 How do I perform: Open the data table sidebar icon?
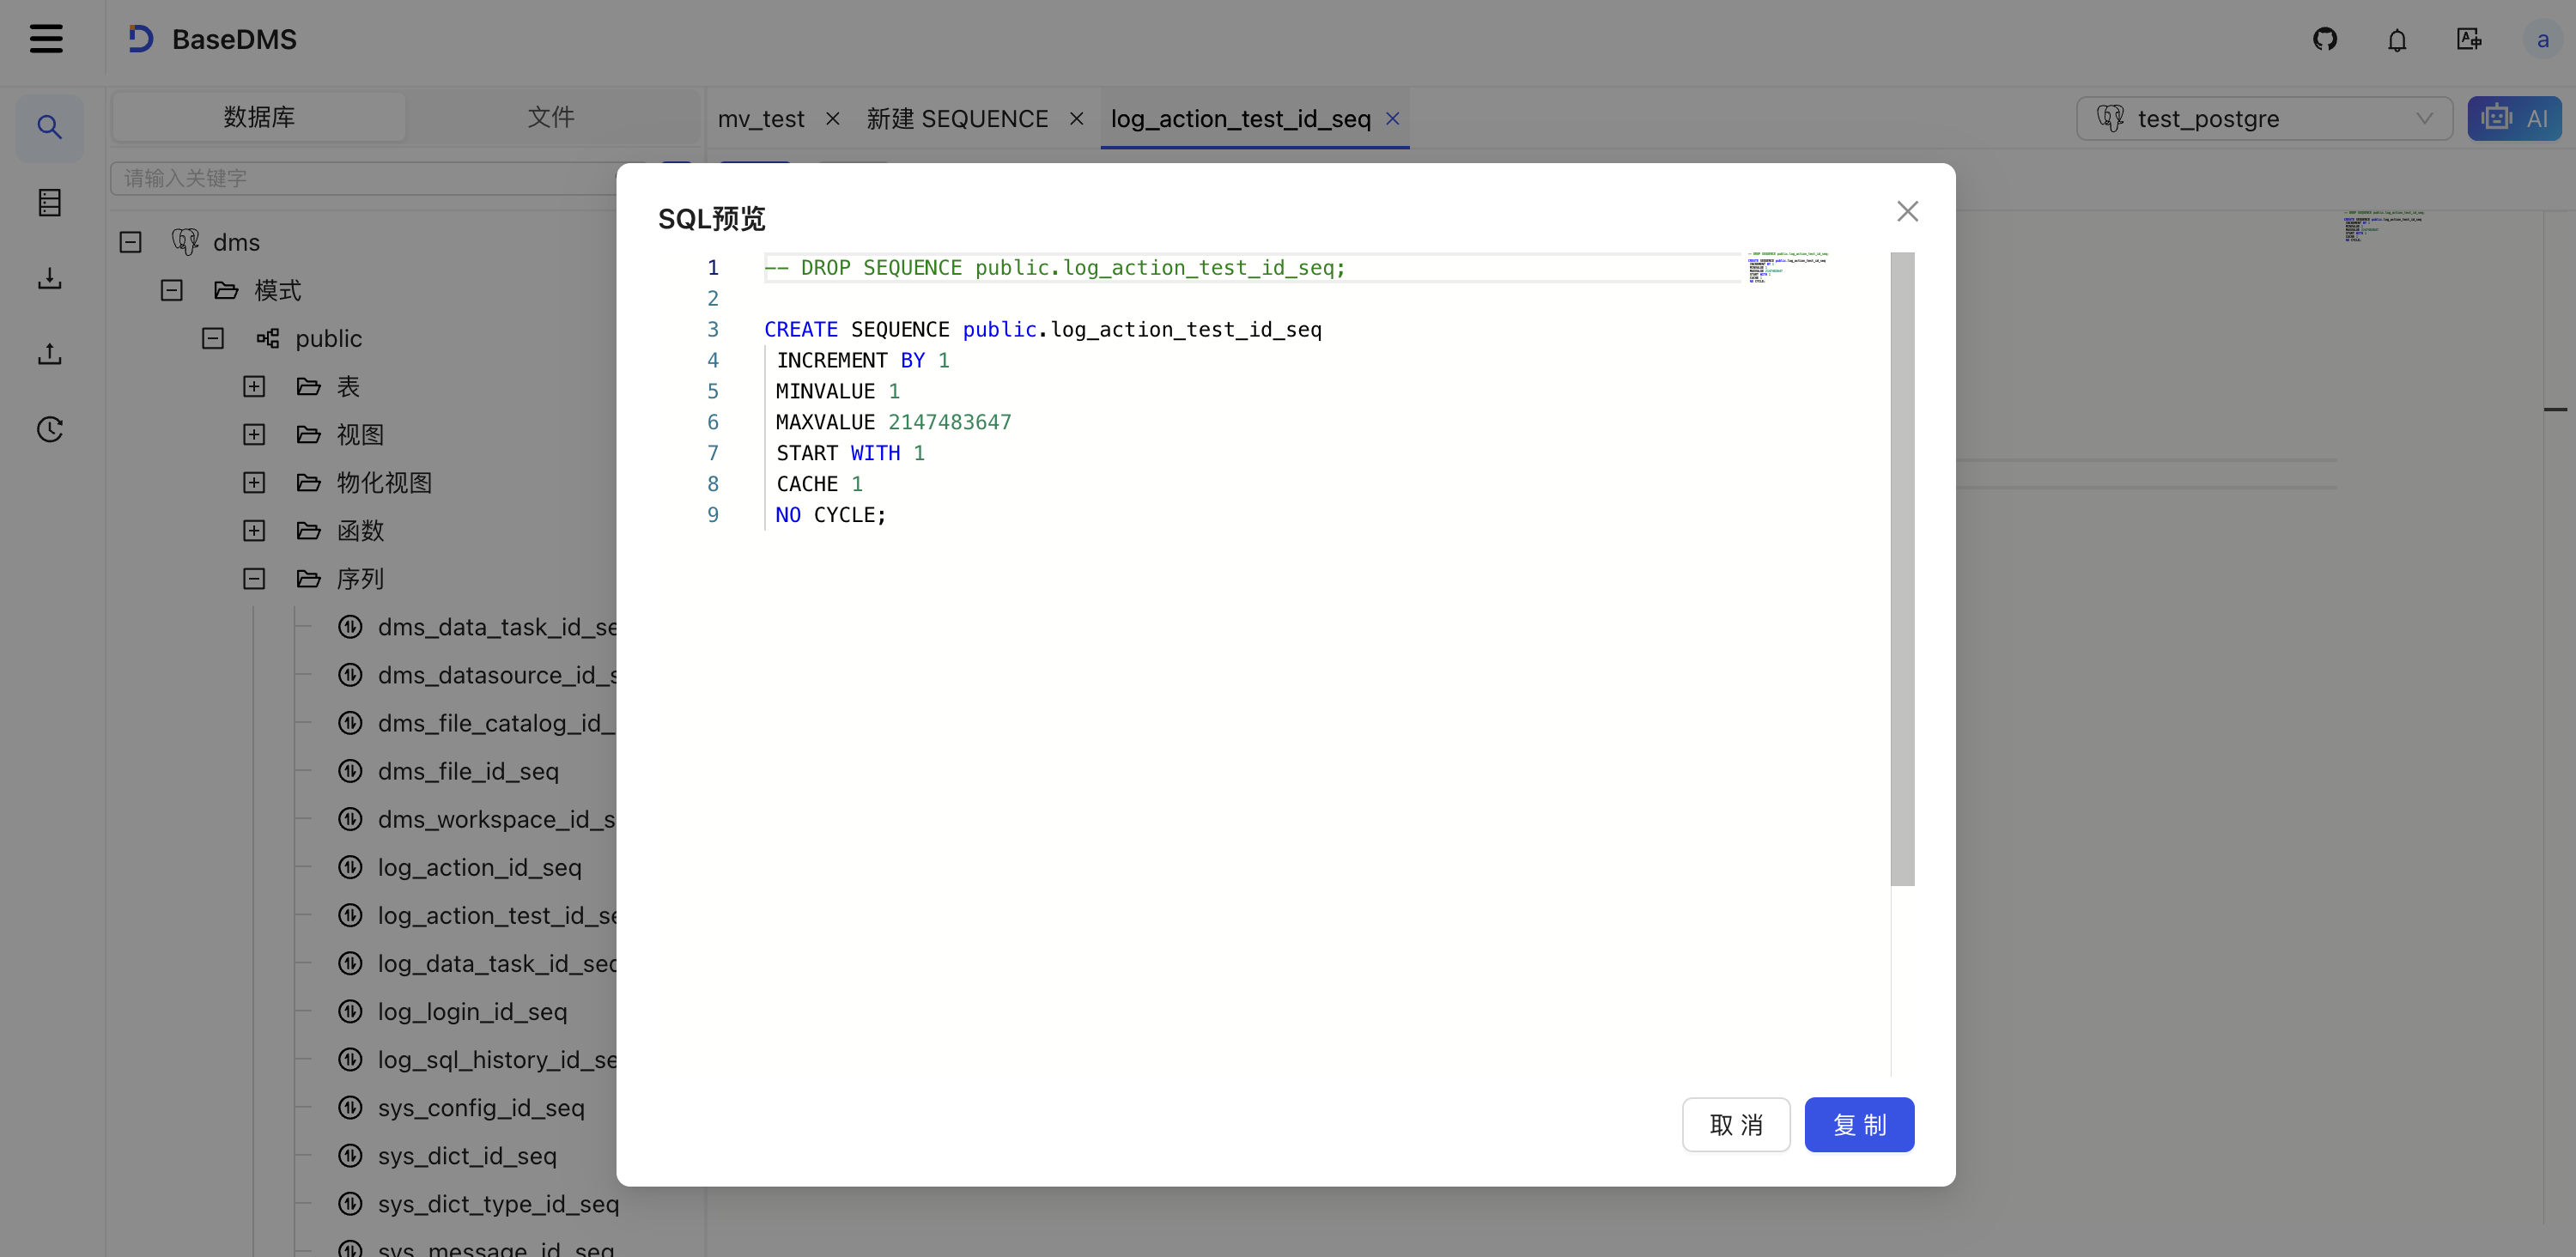click(x=50, y=203)
